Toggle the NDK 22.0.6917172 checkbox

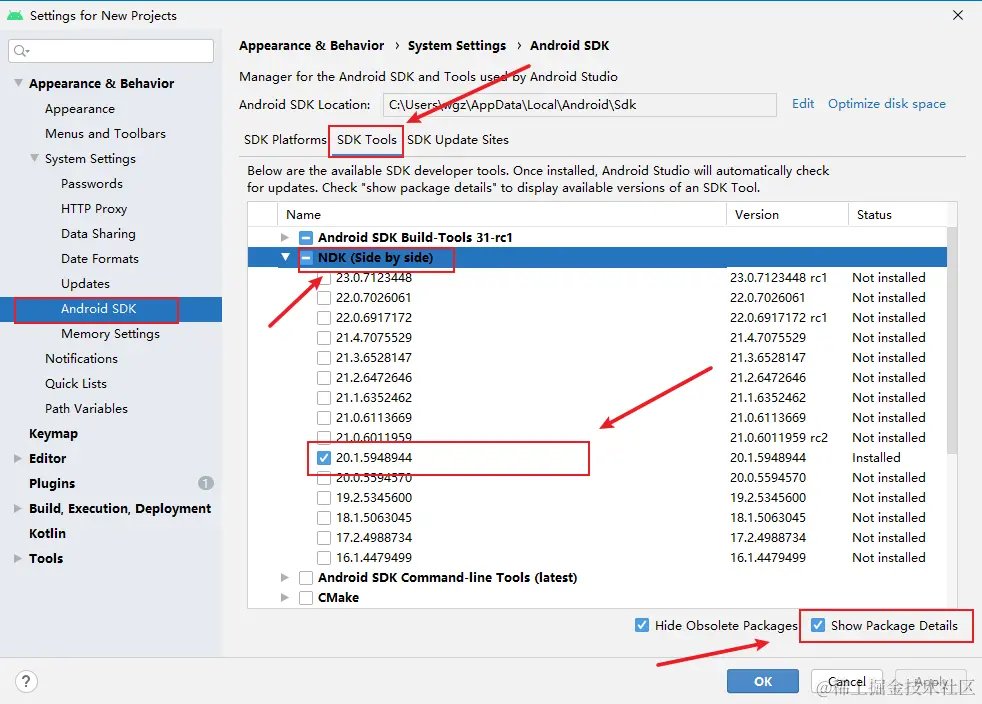[x=324, y=318]
